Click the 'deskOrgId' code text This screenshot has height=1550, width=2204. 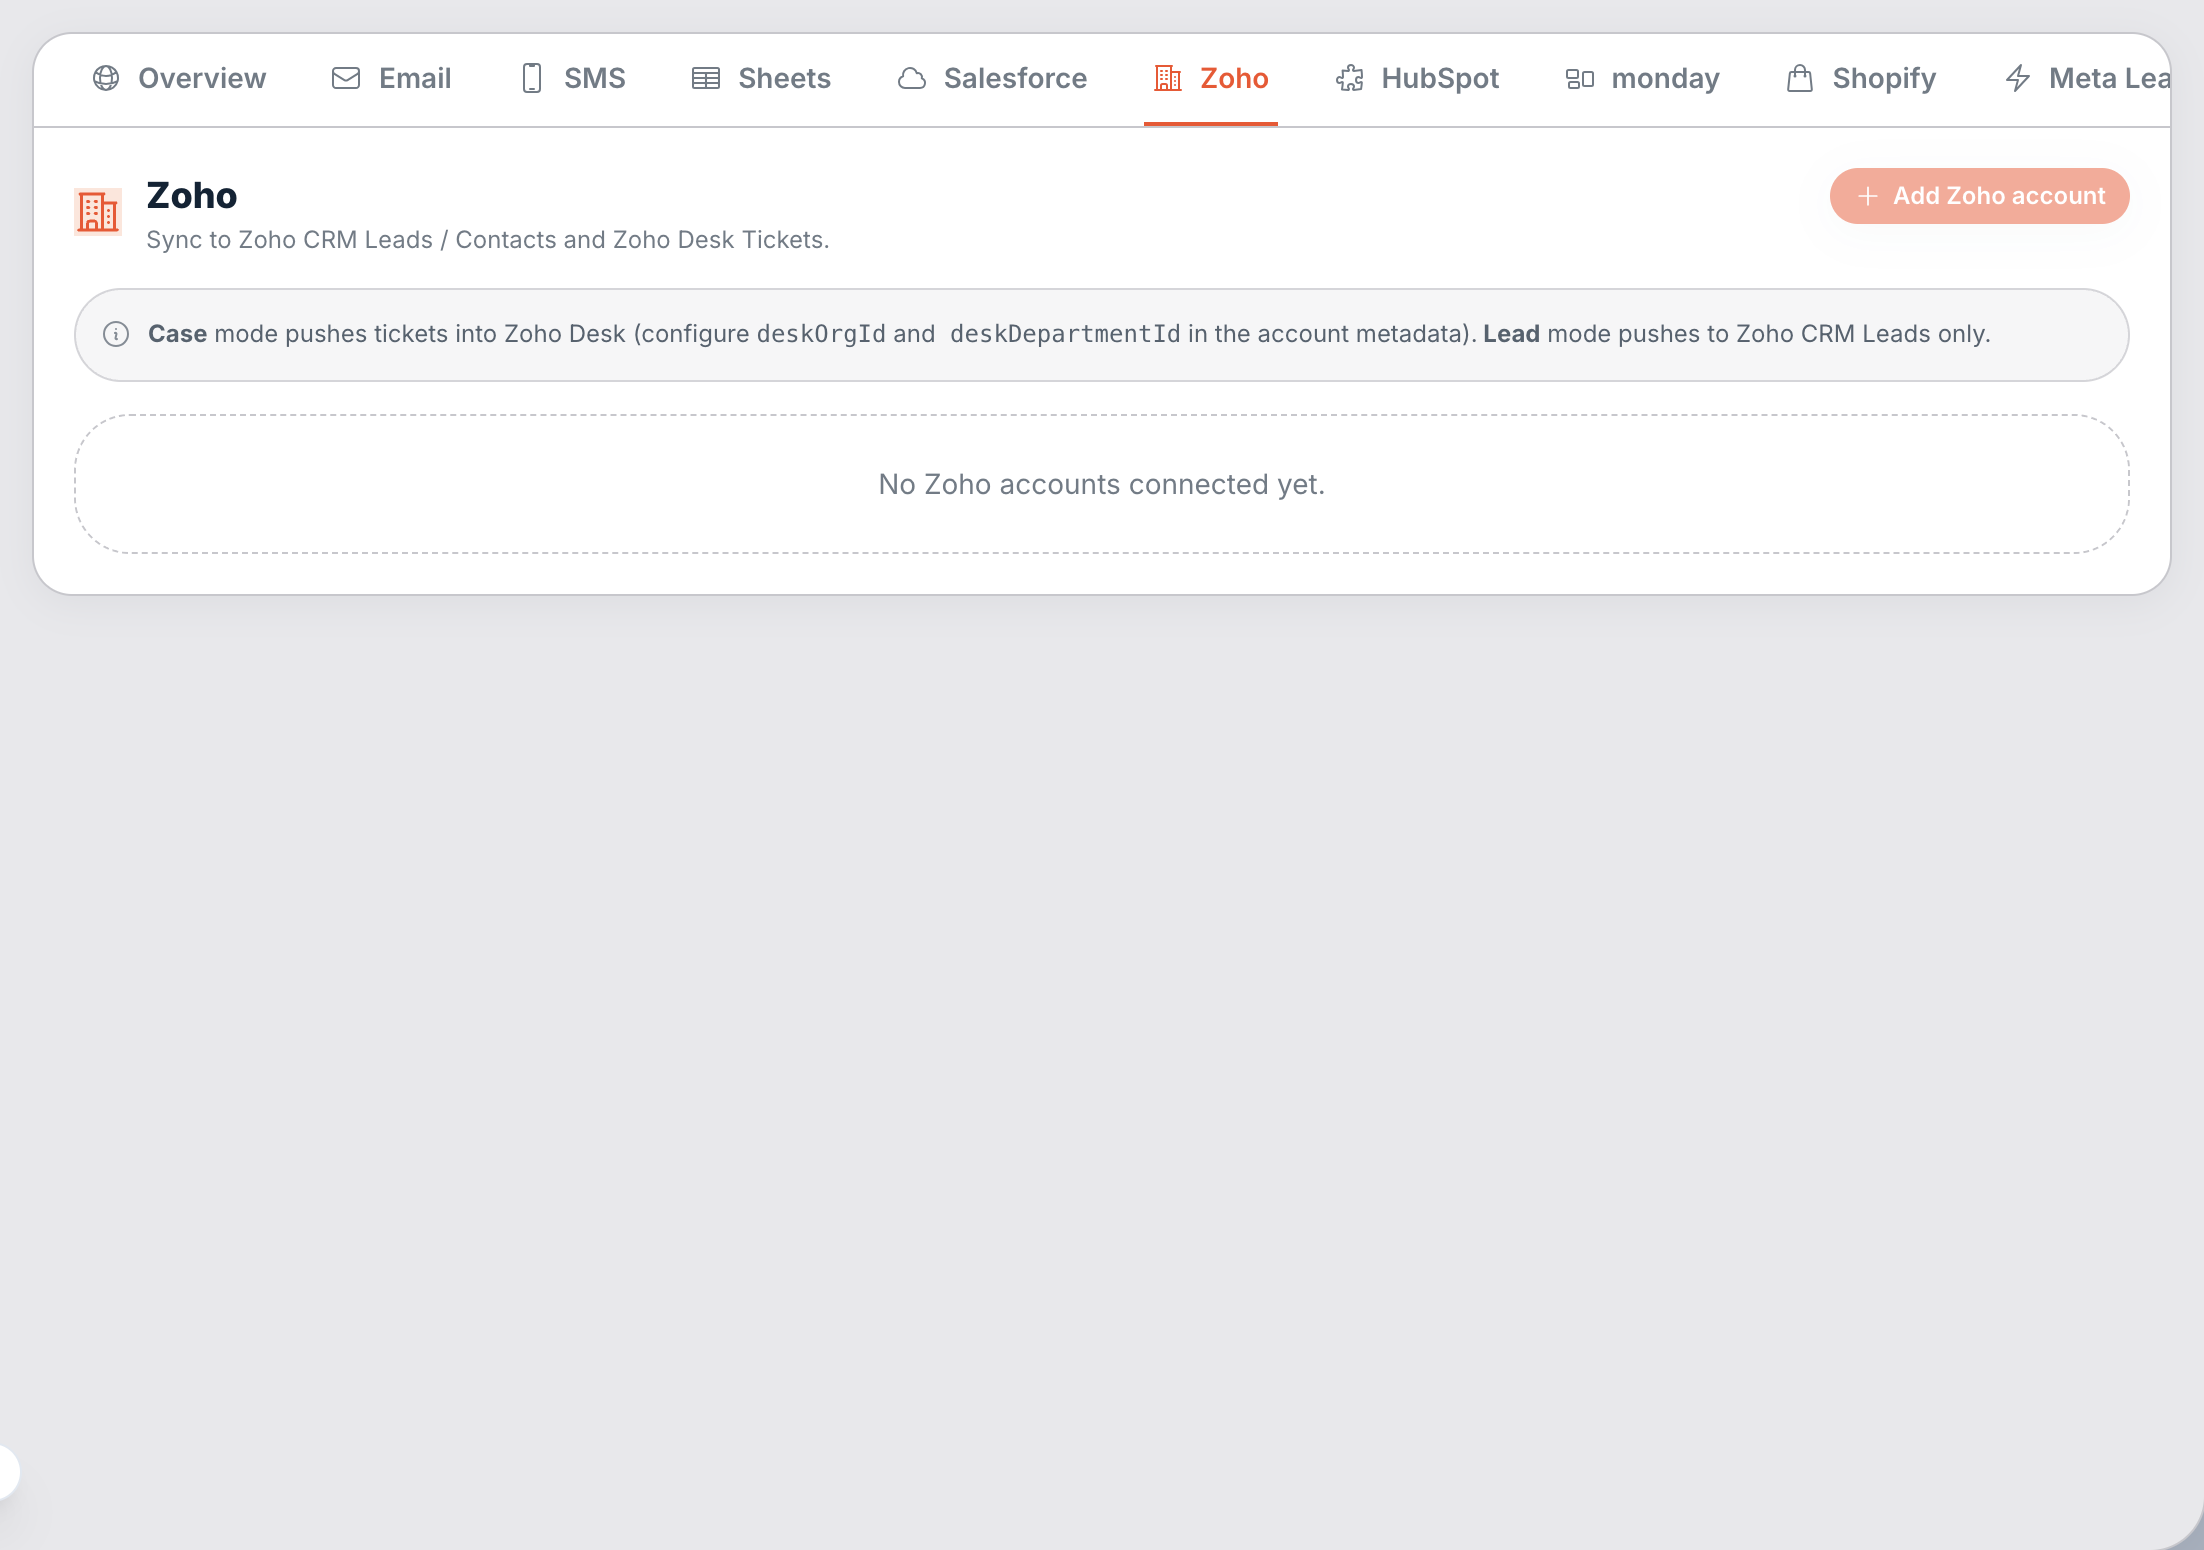tap(821, 334)
